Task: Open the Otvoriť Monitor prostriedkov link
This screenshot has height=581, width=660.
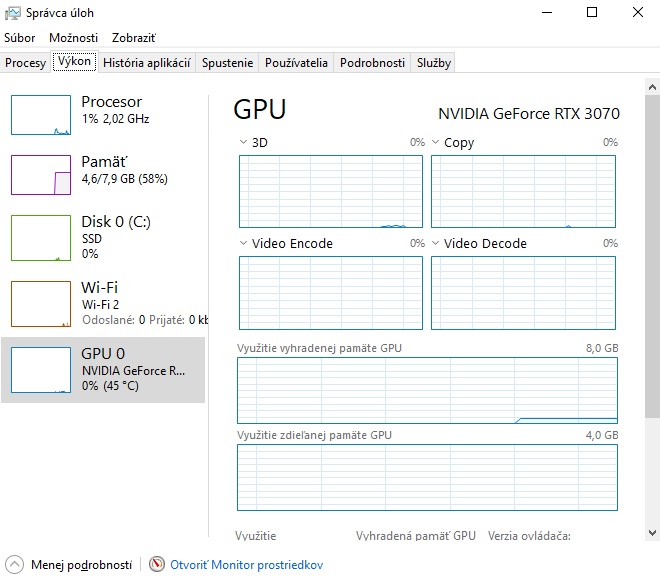Action: 246,565
